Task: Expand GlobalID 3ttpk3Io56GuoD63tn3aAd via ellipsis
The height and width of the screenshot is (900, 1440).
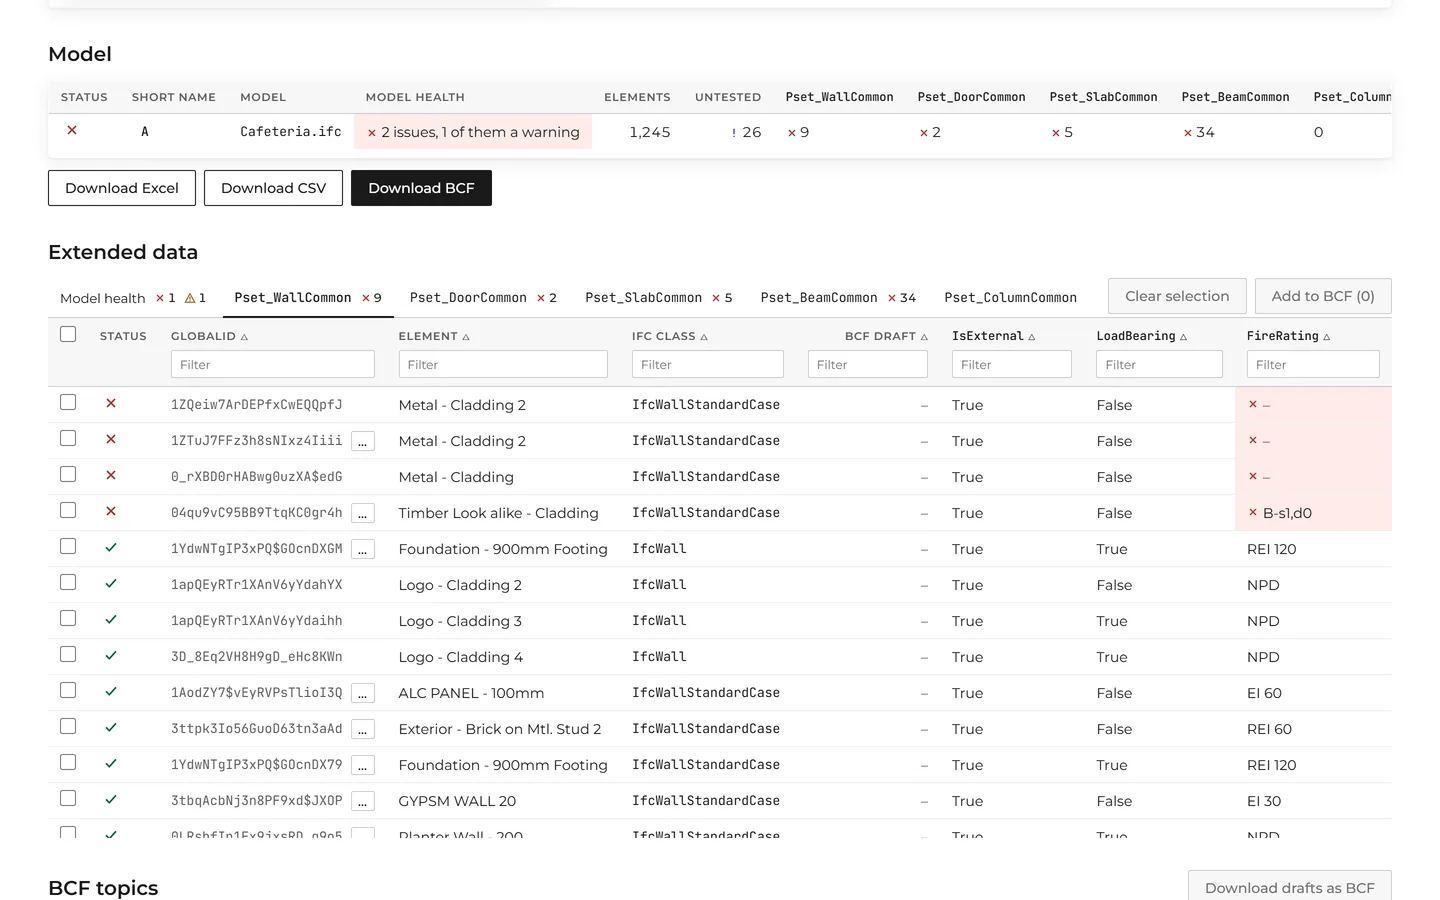Action: [363, 729]
